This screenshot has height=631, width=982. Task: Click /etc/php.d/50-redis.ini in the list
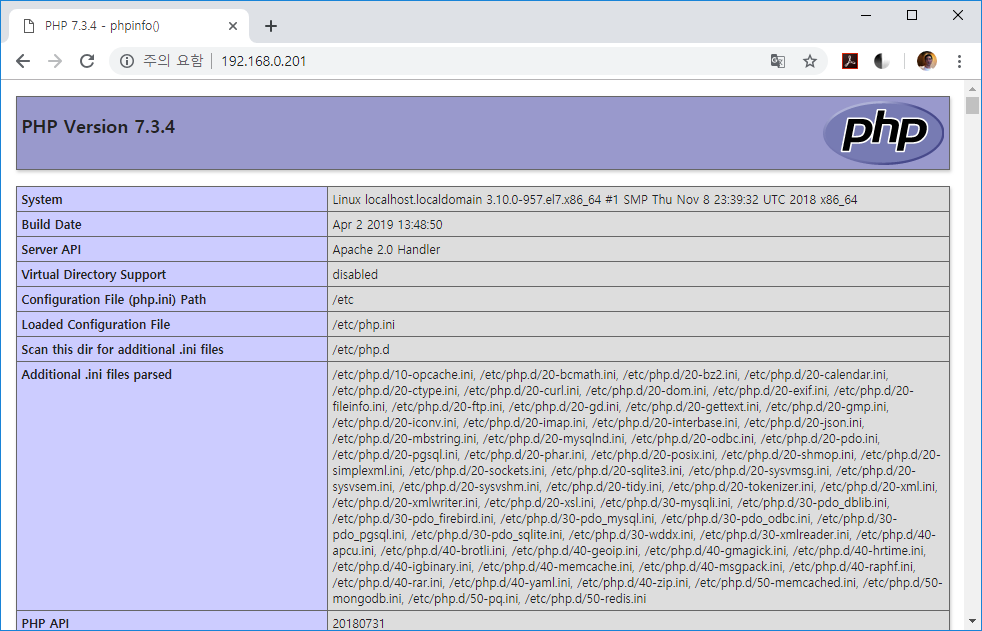click(x=586, y=599)
